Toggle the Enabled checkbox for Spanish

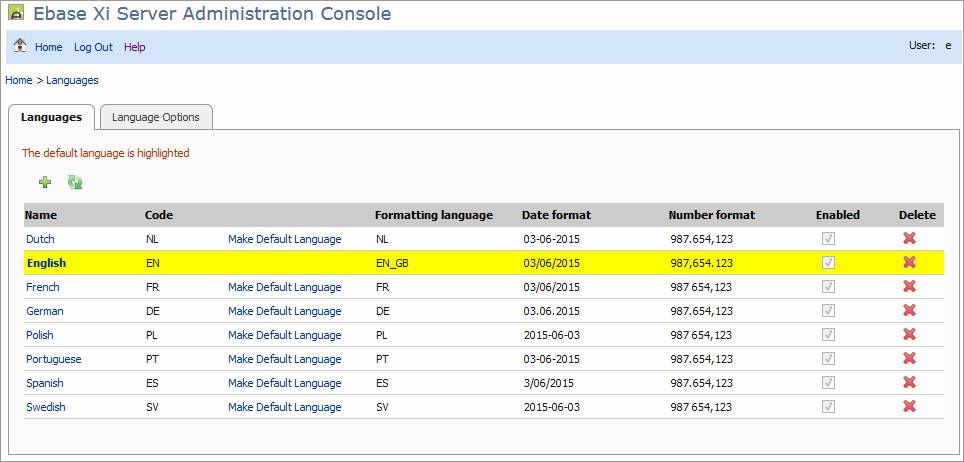coord(829,383)
